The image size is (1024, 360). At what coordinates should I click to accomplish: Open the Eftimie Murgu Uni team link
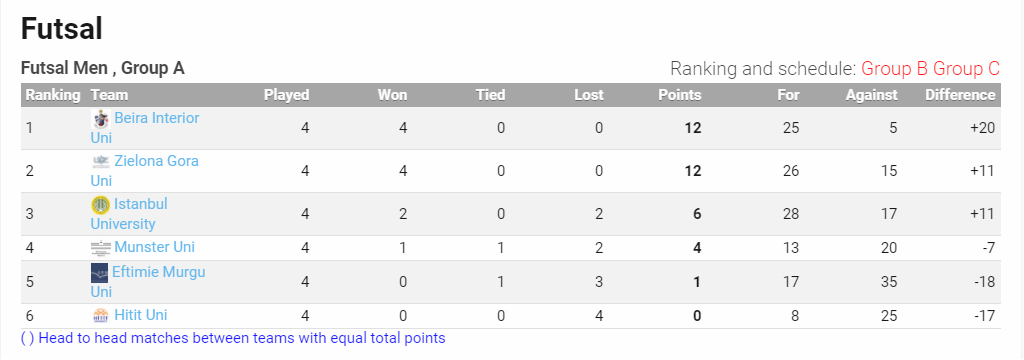click(148, 282)
